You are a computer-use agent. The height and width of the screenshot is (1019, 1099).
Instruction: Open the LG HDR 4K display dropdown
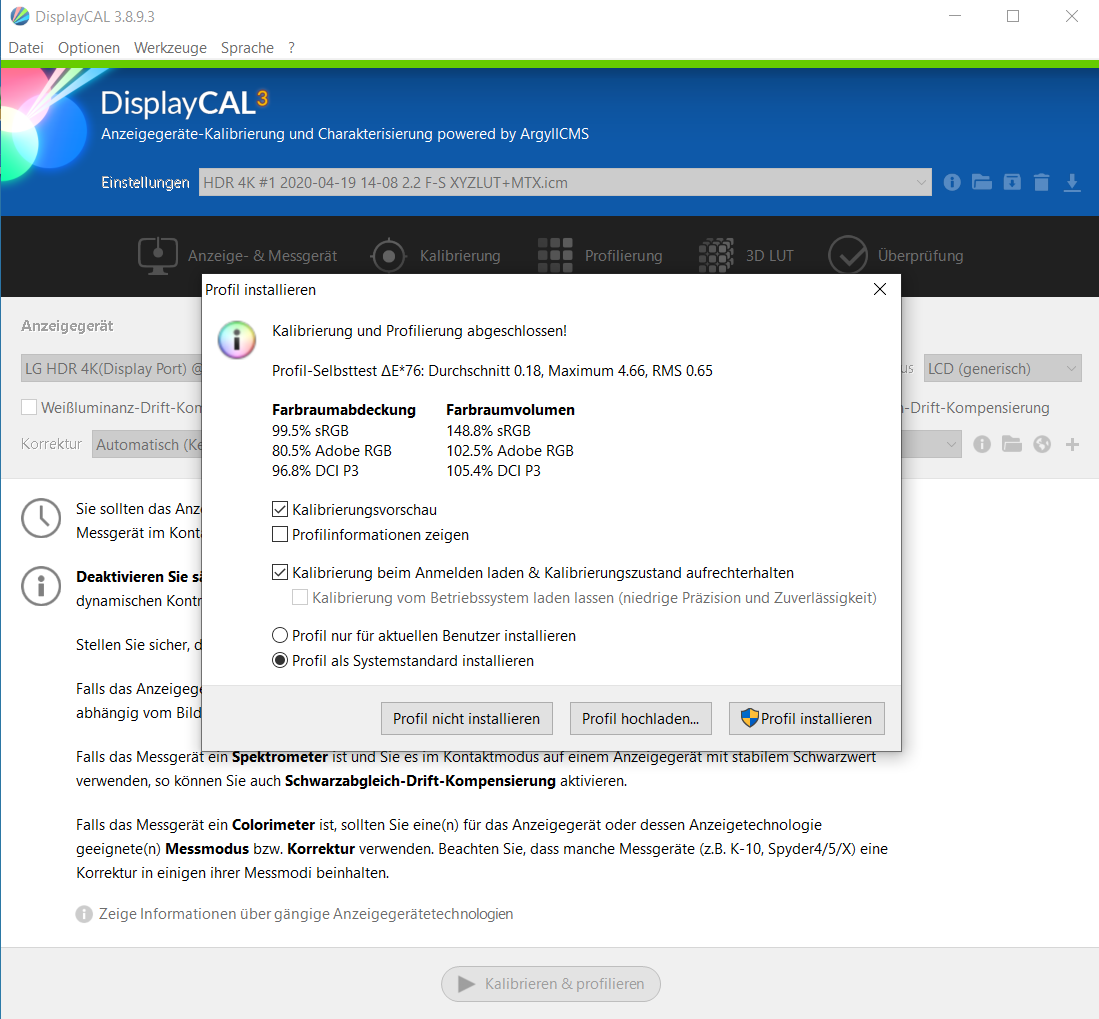coord(111,369)
